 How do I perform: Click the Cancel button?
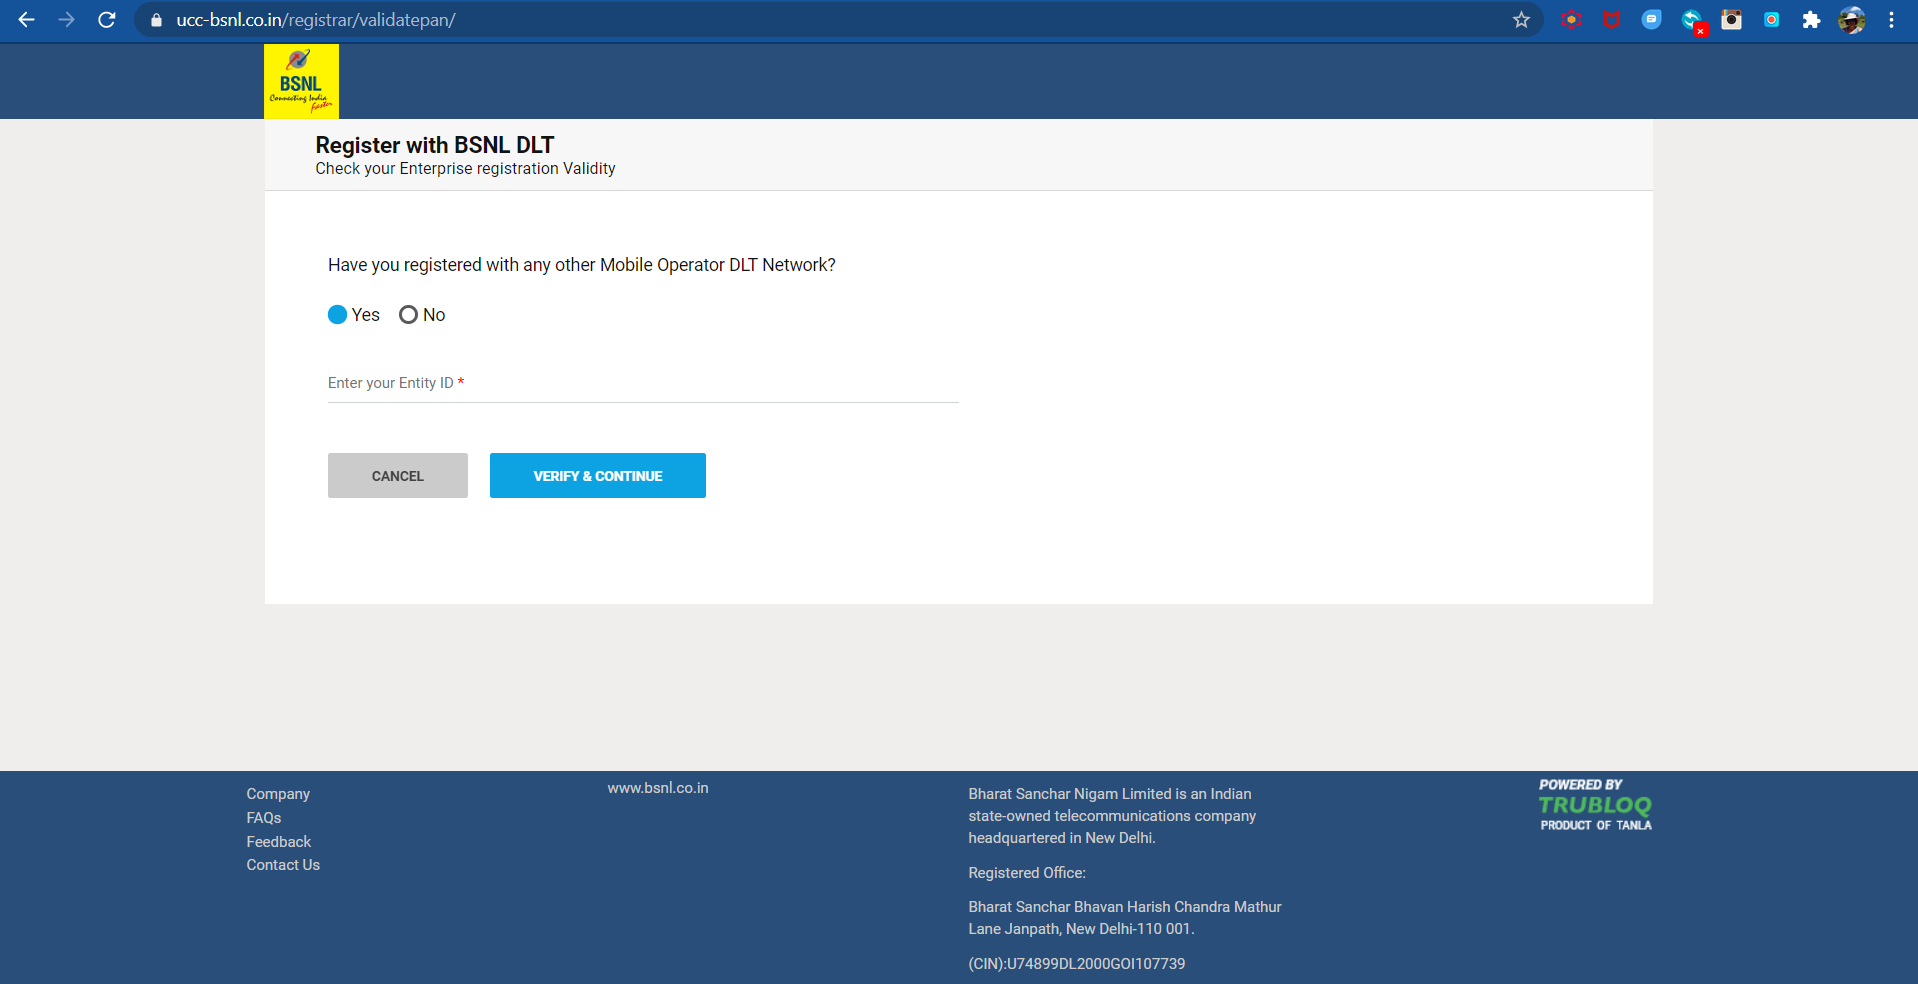pyautogui.click(x=398, y=476)
